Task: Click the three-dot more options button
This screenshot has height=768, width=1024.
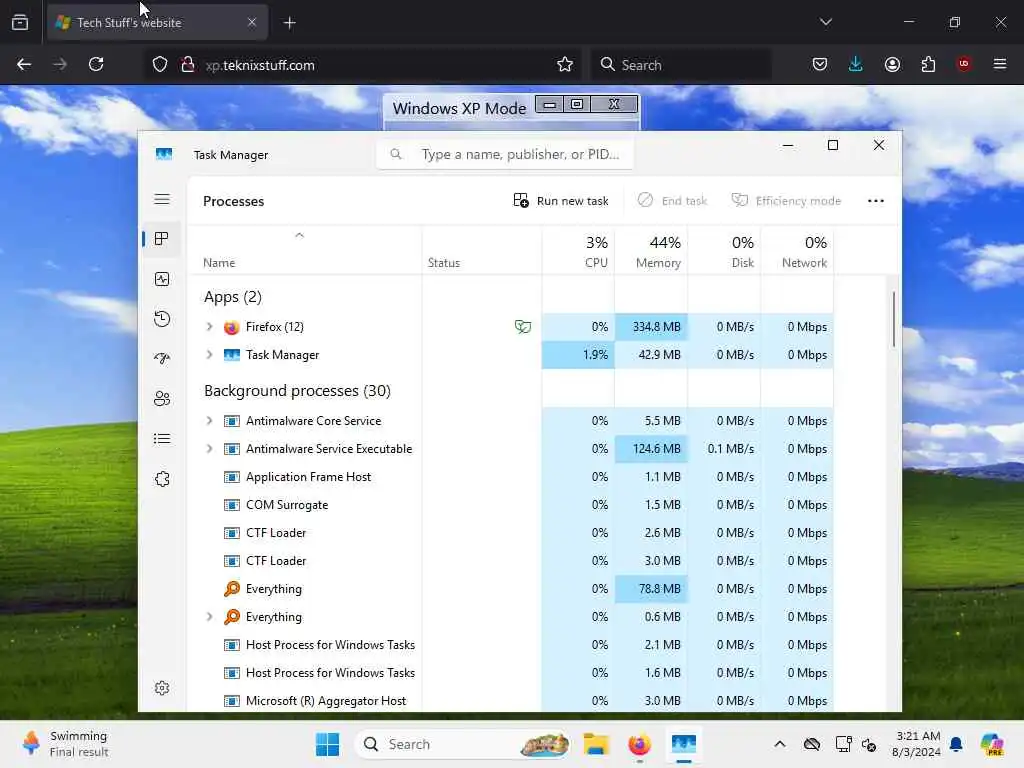Action: (x=876, y=201)
